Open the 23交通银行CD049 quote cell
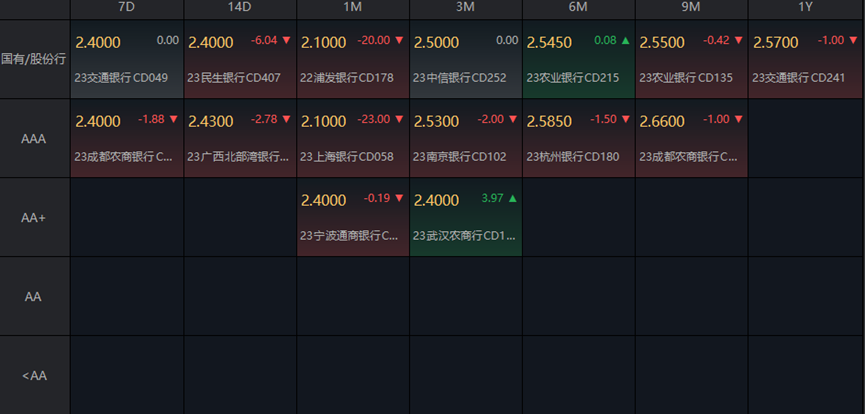Screen dimensions: 865x414 click(x=127, y=60)
